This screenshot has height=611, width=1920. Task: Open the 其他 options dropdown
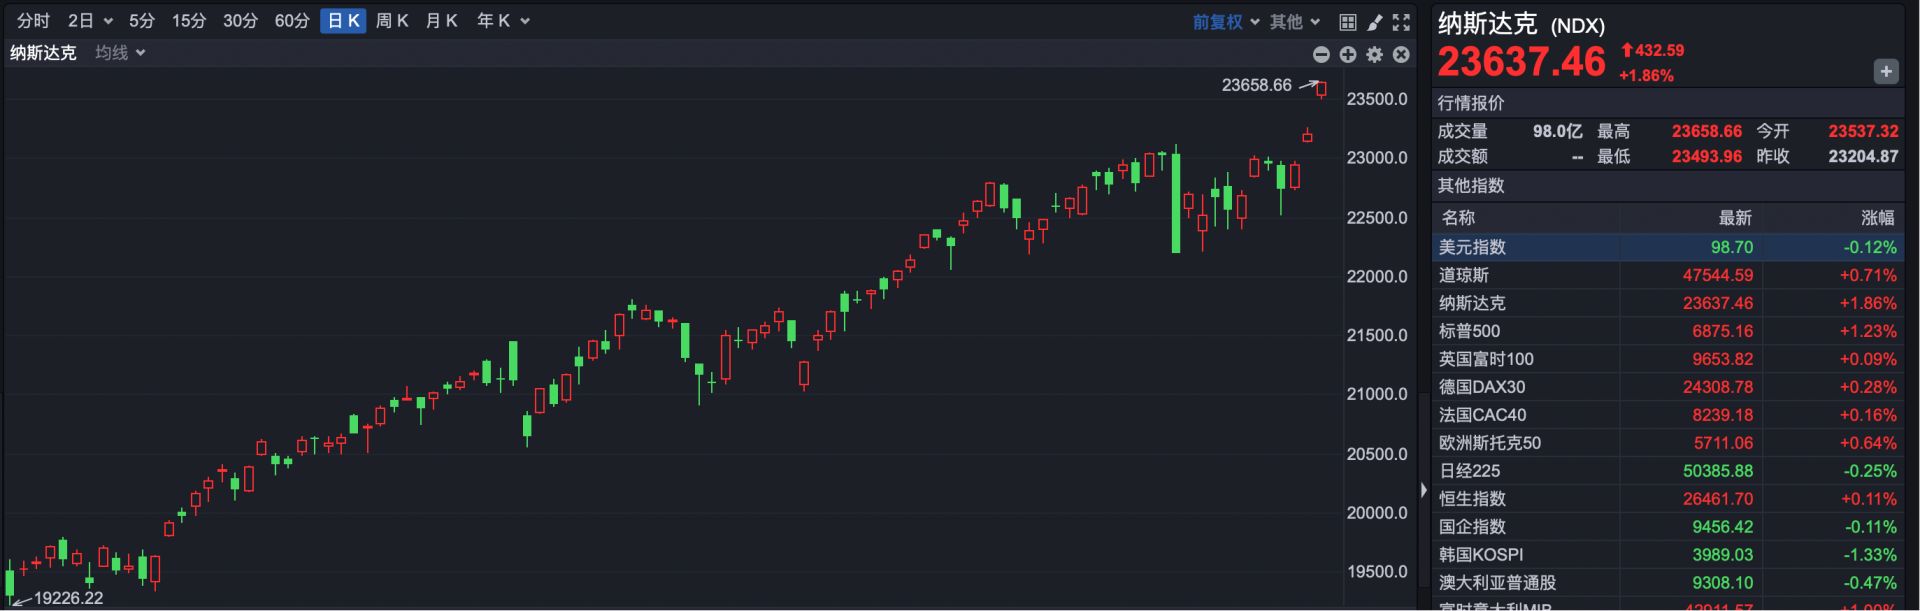[1294, 22]
